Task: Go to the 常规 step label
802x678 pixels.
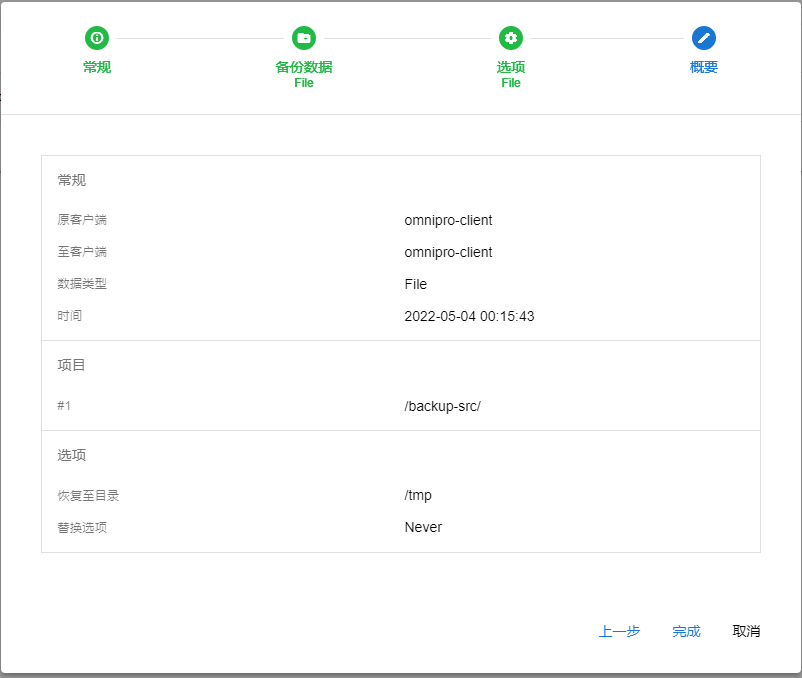Action: coord(97,67)
